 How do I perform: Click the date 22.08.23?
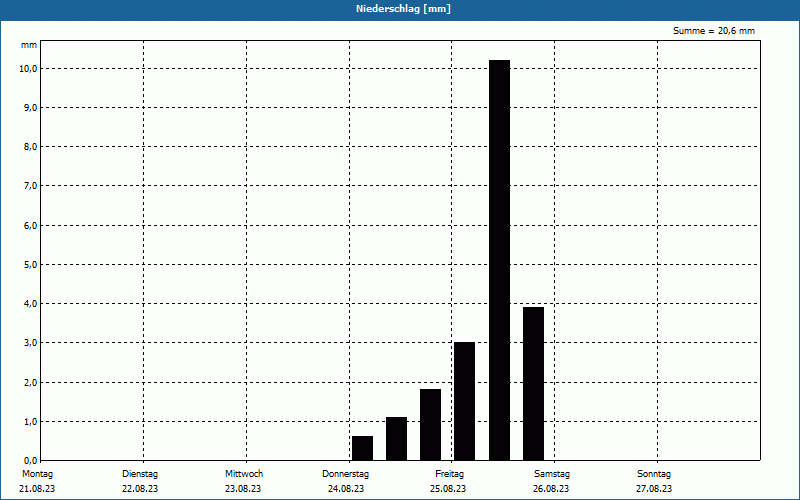pyautogui.click(x=140, y=489)
